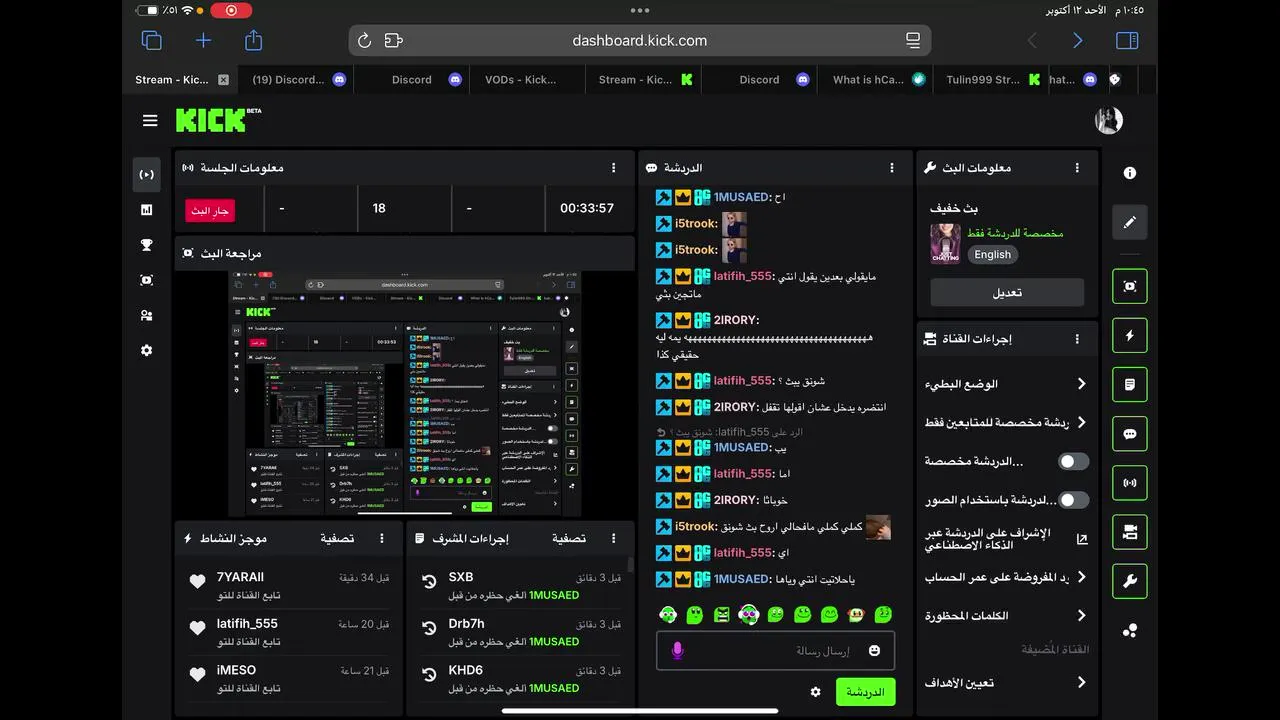Expand الكلمات المحظورة banned words

(1007, 616)
